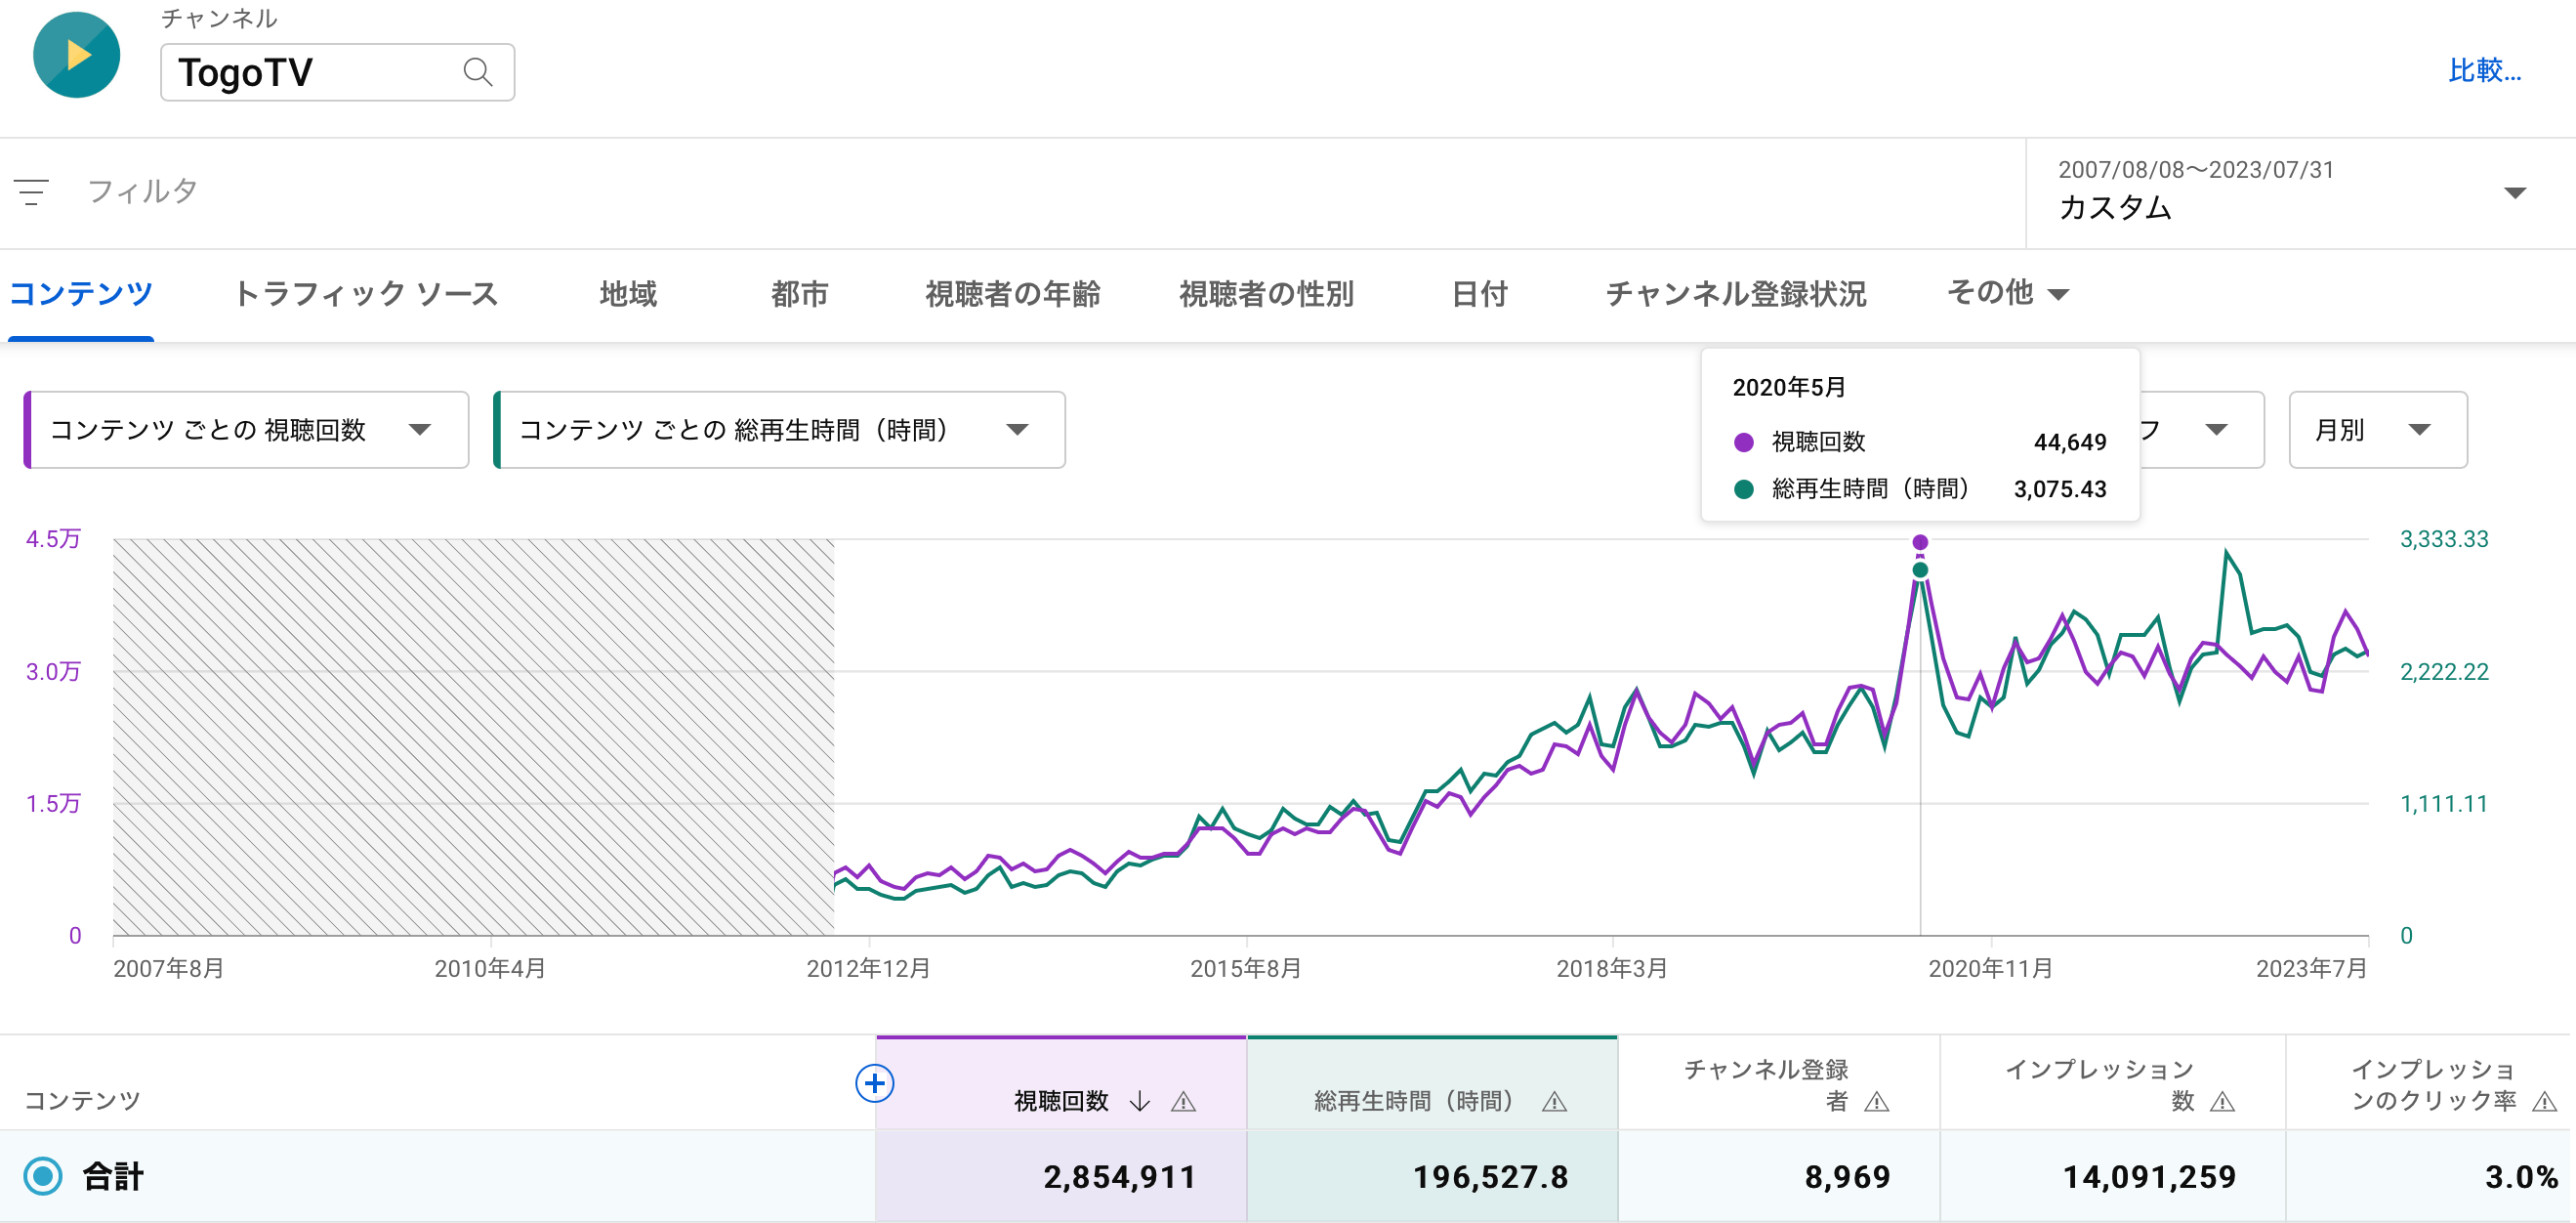
Task: Open 総再生時間（時間）metric dropdown
Action: (779, 430)
